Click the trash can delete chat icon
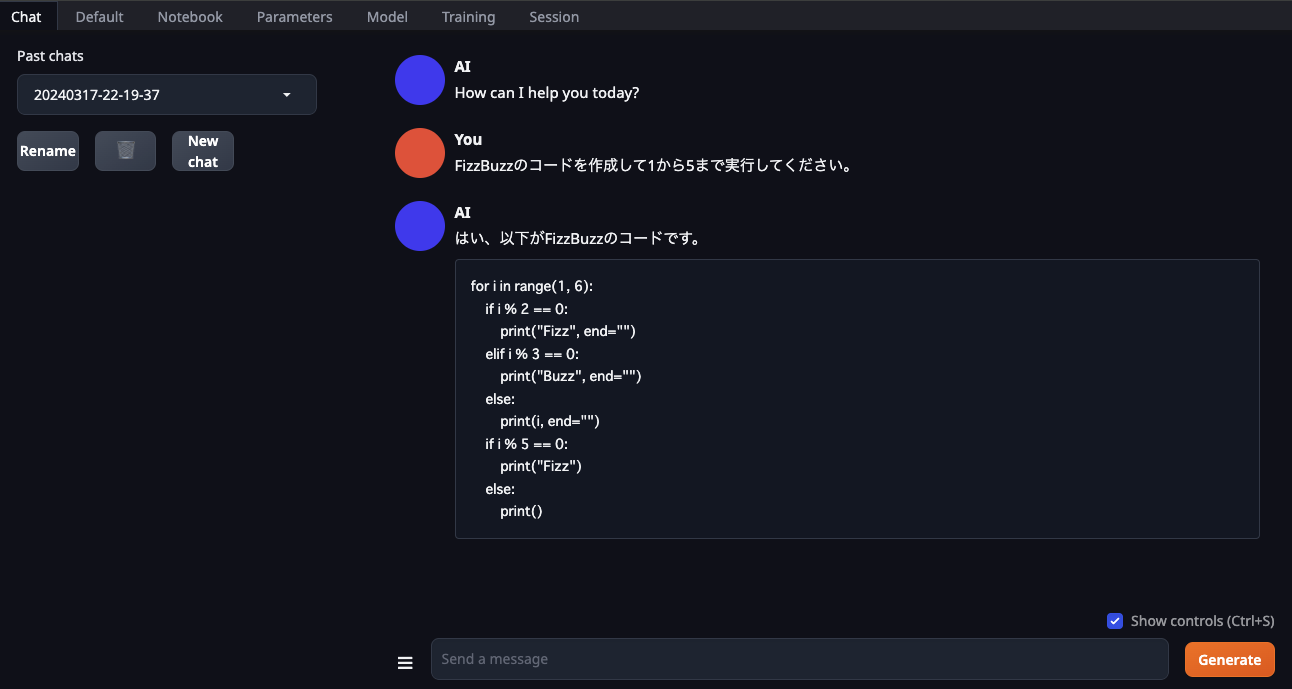Screen dimensions: 1292x689 click(125, 151)
